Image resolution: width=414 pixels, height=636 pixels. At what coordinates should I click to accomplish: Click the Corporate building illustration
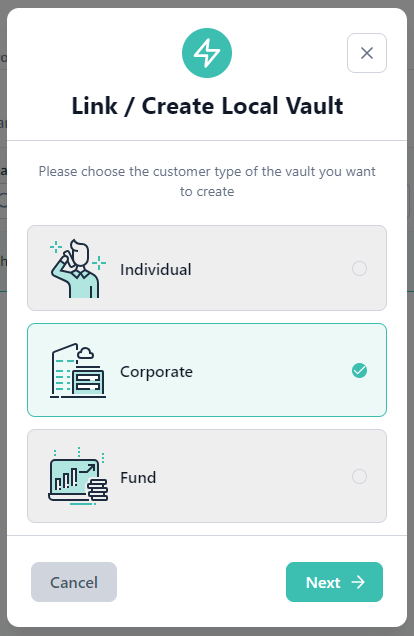78,371
